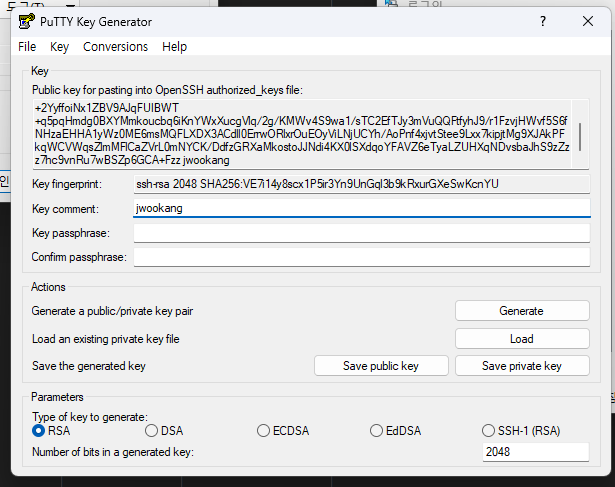Open the File menu

(x=27, y=47)
